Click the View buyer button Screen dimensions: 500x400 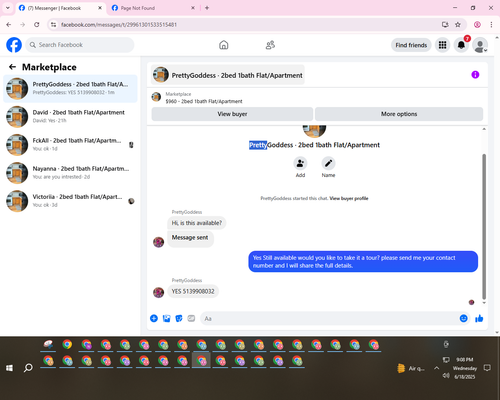(x=232, y=114)
